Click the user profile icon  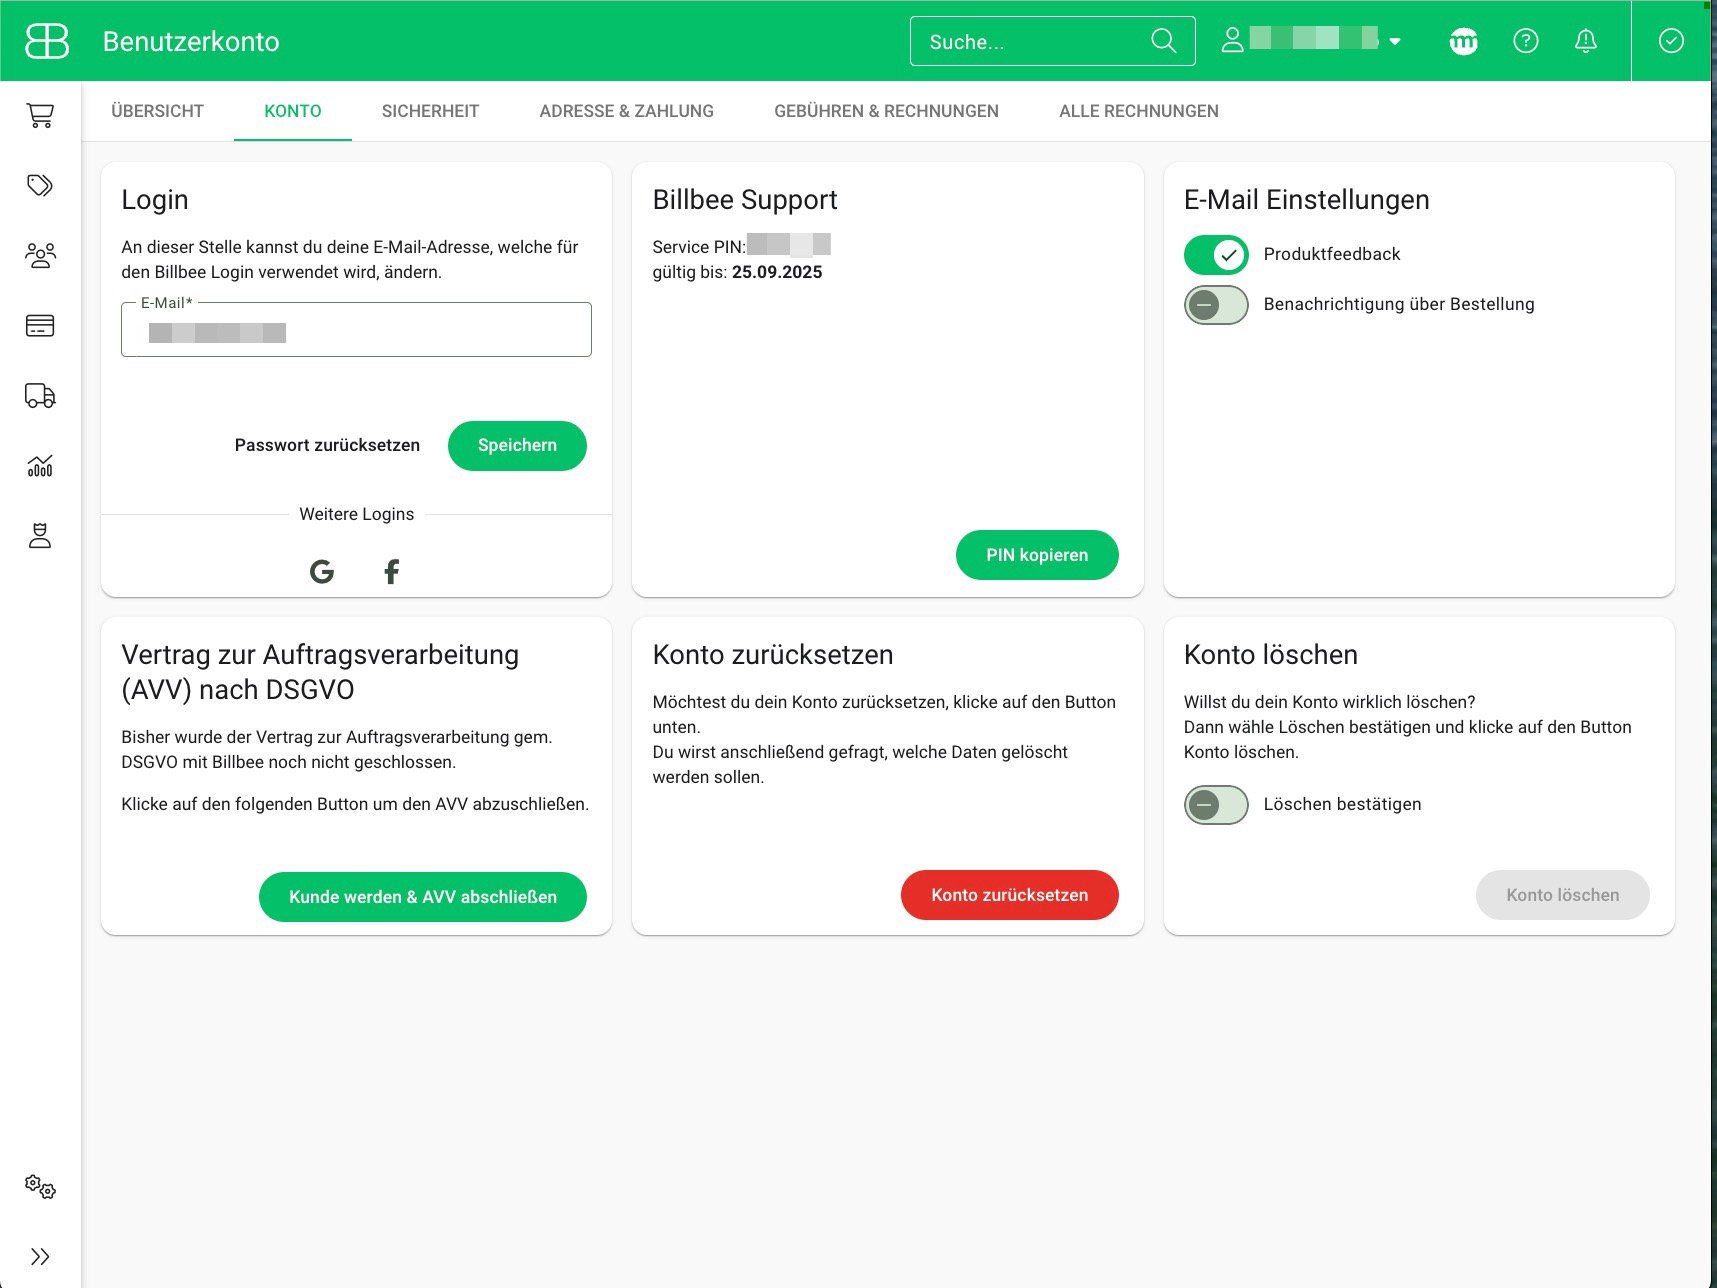pyautogui.click(x=1233, y=41)
